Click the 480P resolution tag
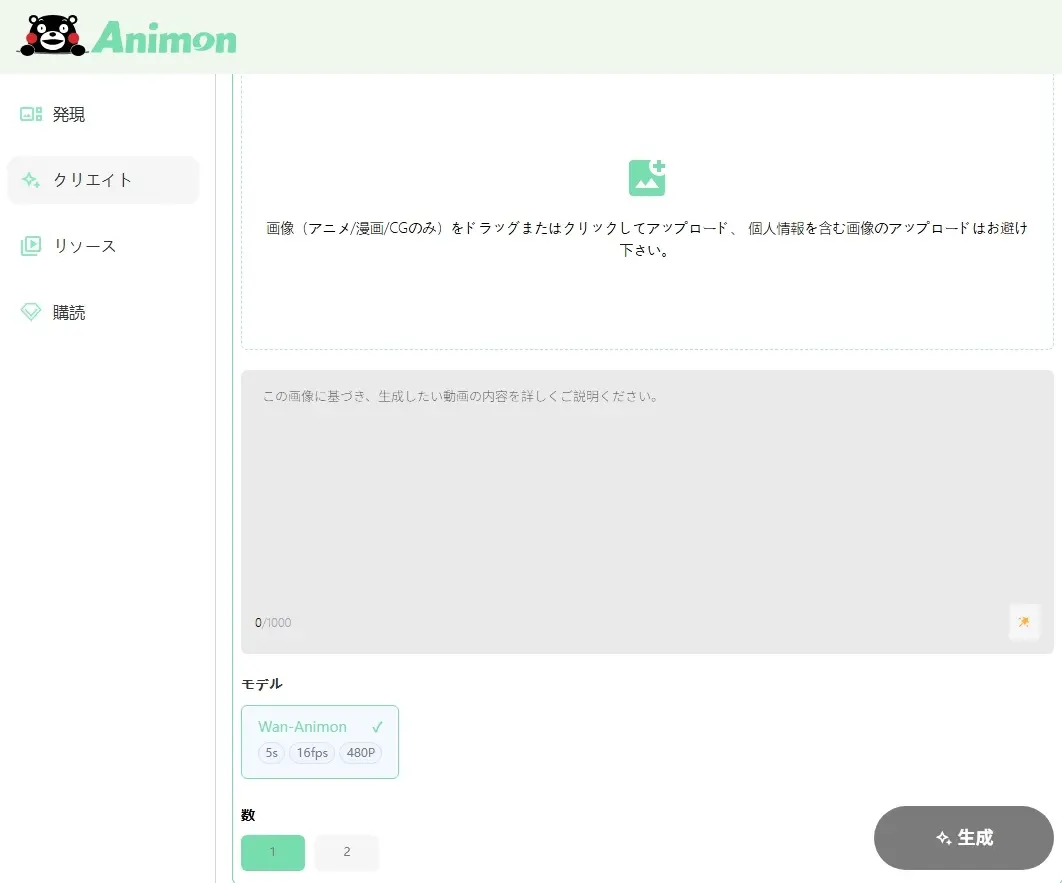Viewport: 1062px width, 883px height. point(361,753)
